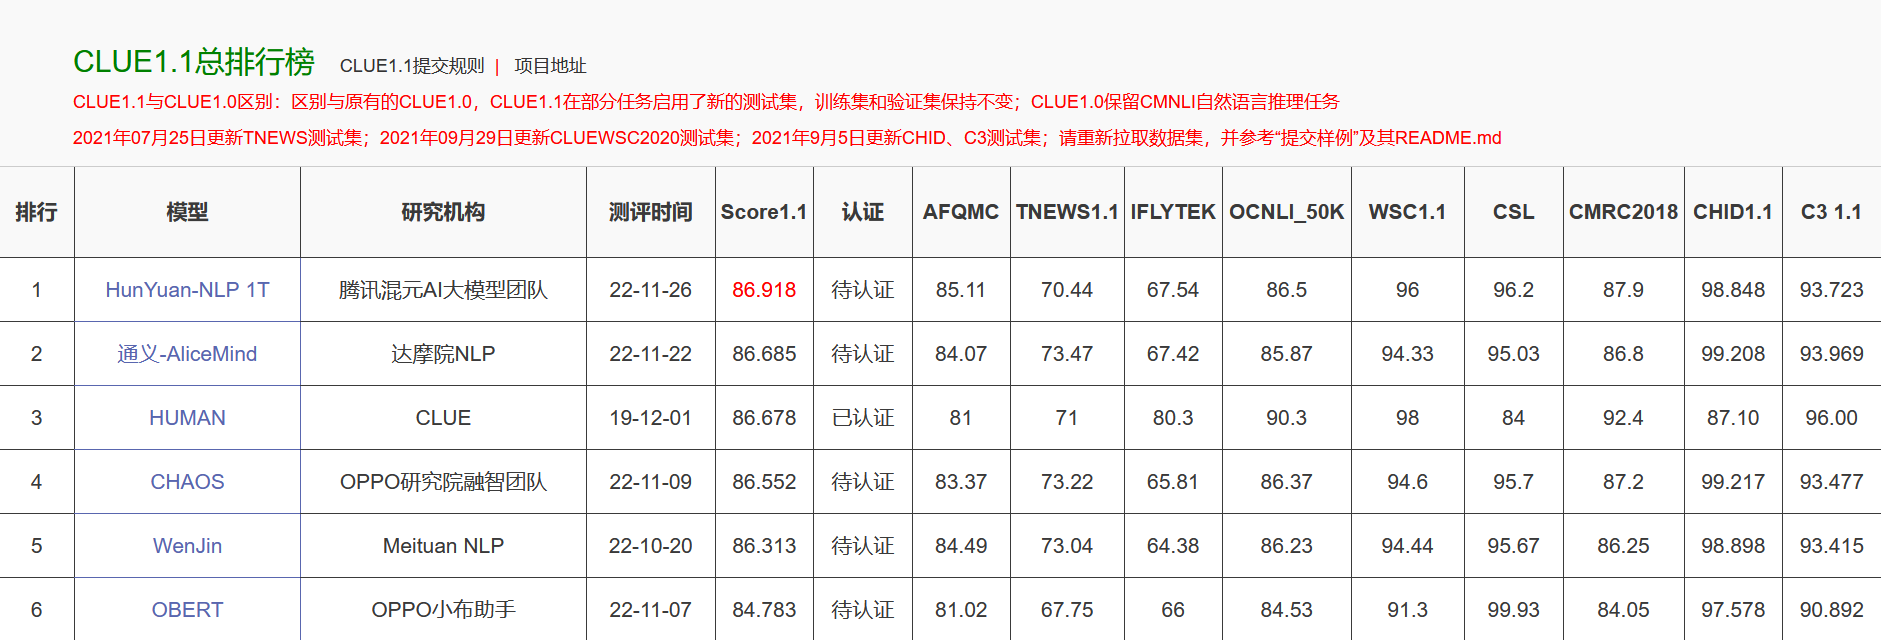Select the 达摩院NLP institution cell
The height and width of the screenshot is (640, 1881).
point(443,354)
